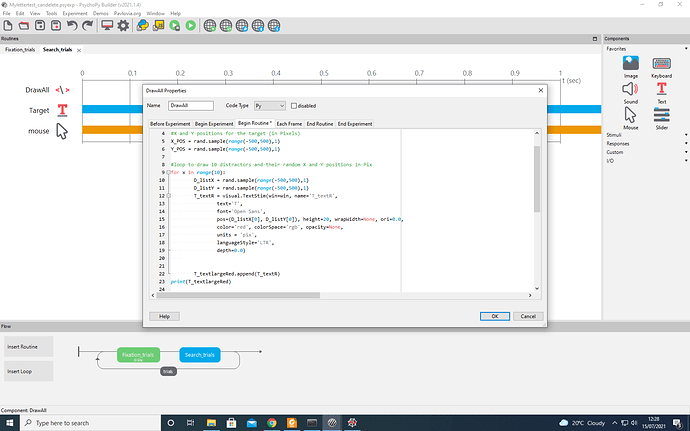This screenshot has width=690, height=431.
Task: Send the experiment to Runner
Action: (x=174, y=26)
